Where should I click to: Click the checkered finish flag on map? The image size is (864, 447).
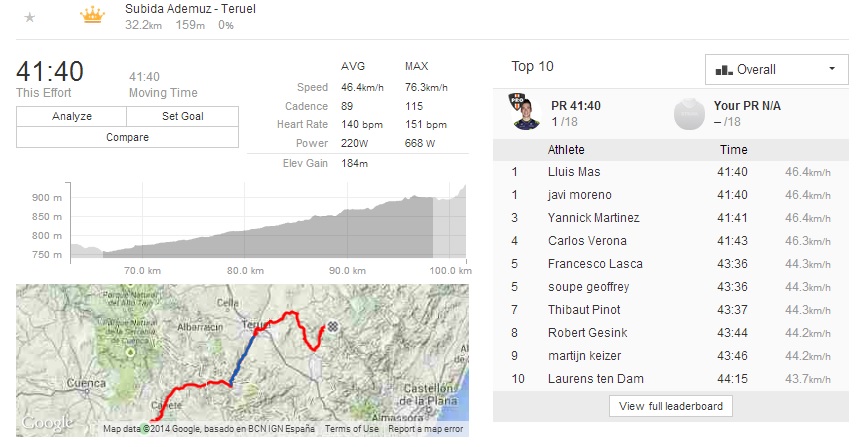click(332, 327)
